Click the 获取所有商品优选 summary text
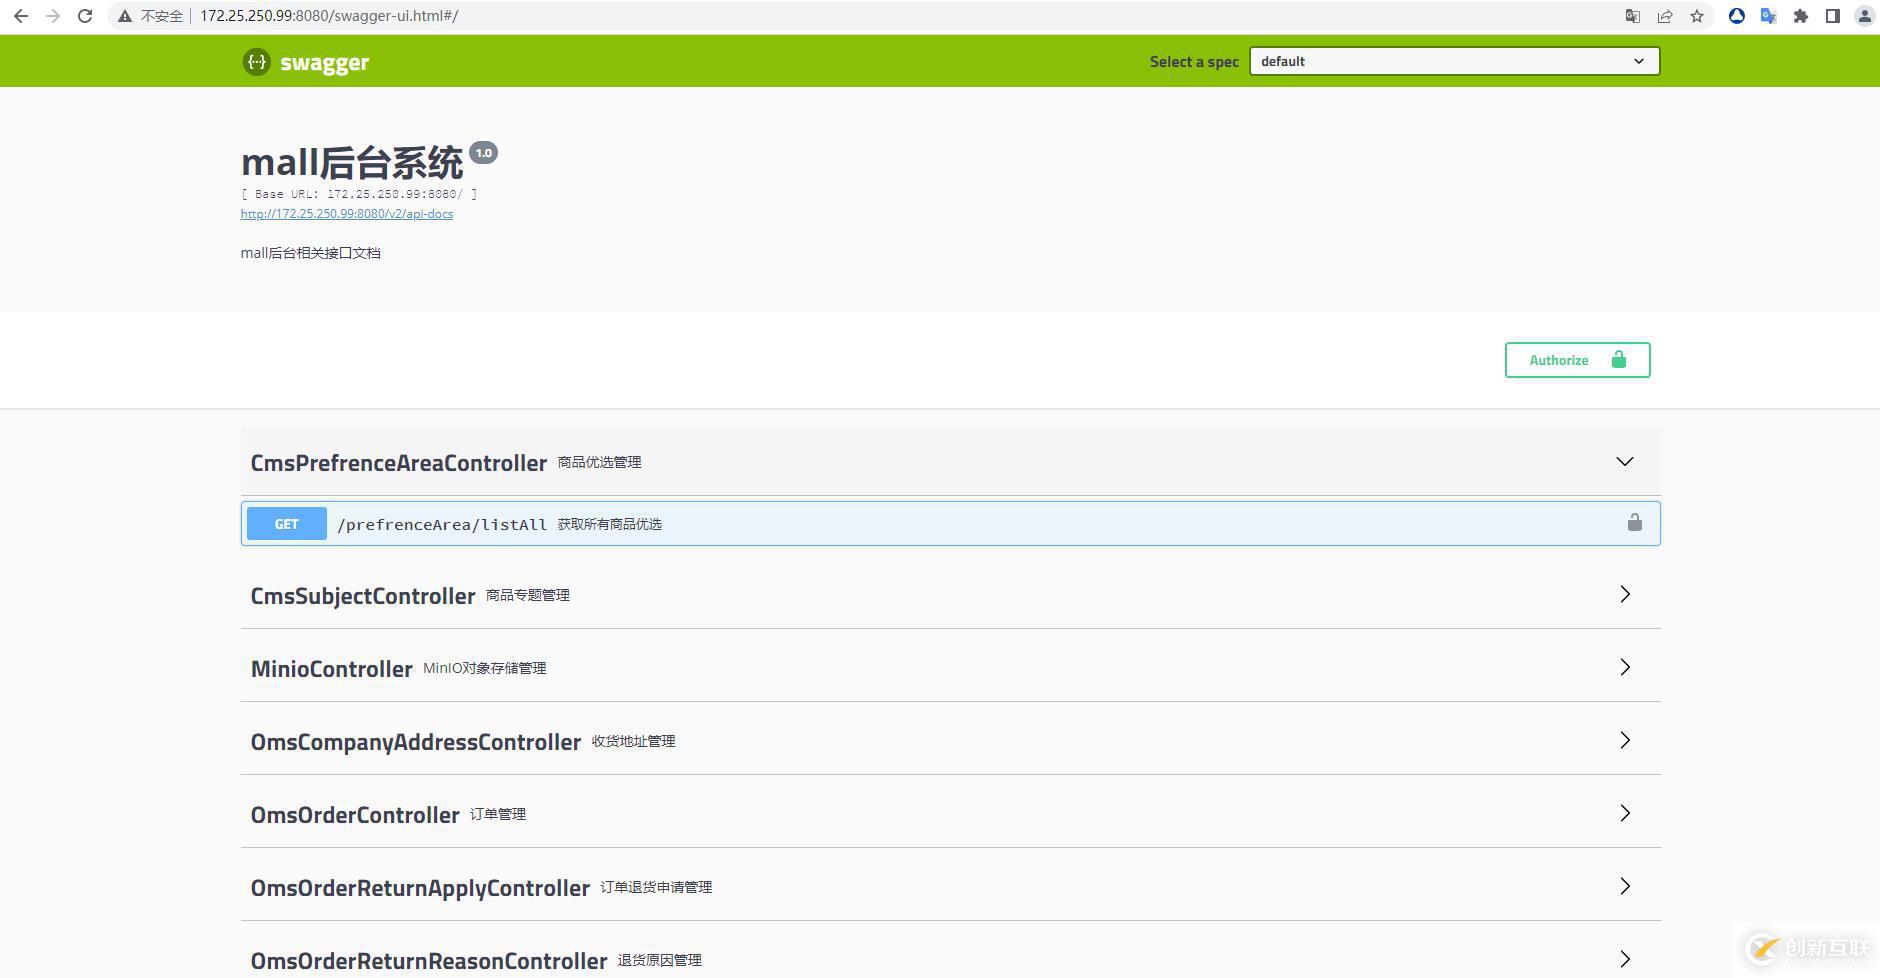1880x978 pixels. click(x=610, y=524)
